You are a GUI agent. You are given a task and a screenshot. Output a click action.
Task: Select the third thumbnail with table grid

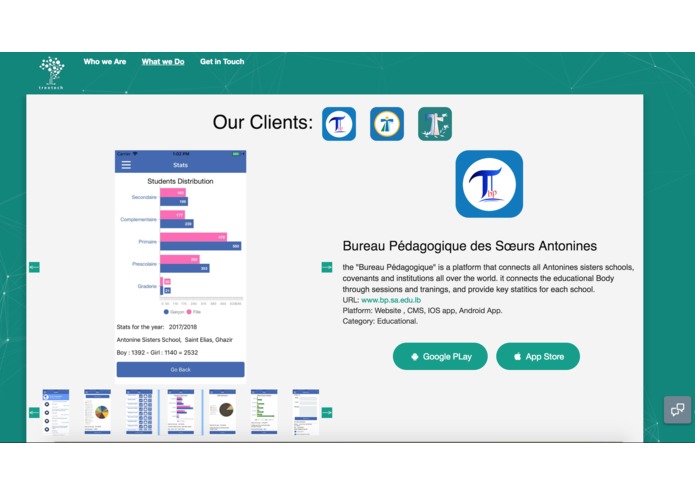coord(139,412)
